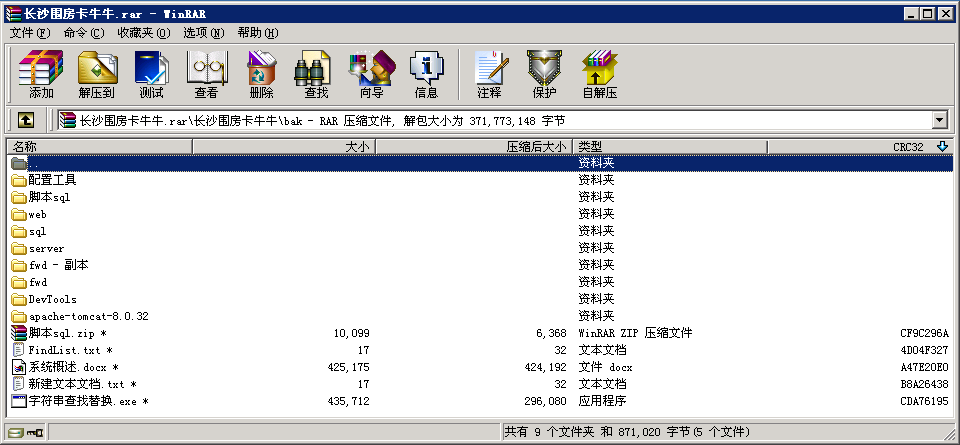The image size is (960, 445).
Task: Click the View (查看) toolbar icon
Action: pyautogui.click(x=206, y=74)
